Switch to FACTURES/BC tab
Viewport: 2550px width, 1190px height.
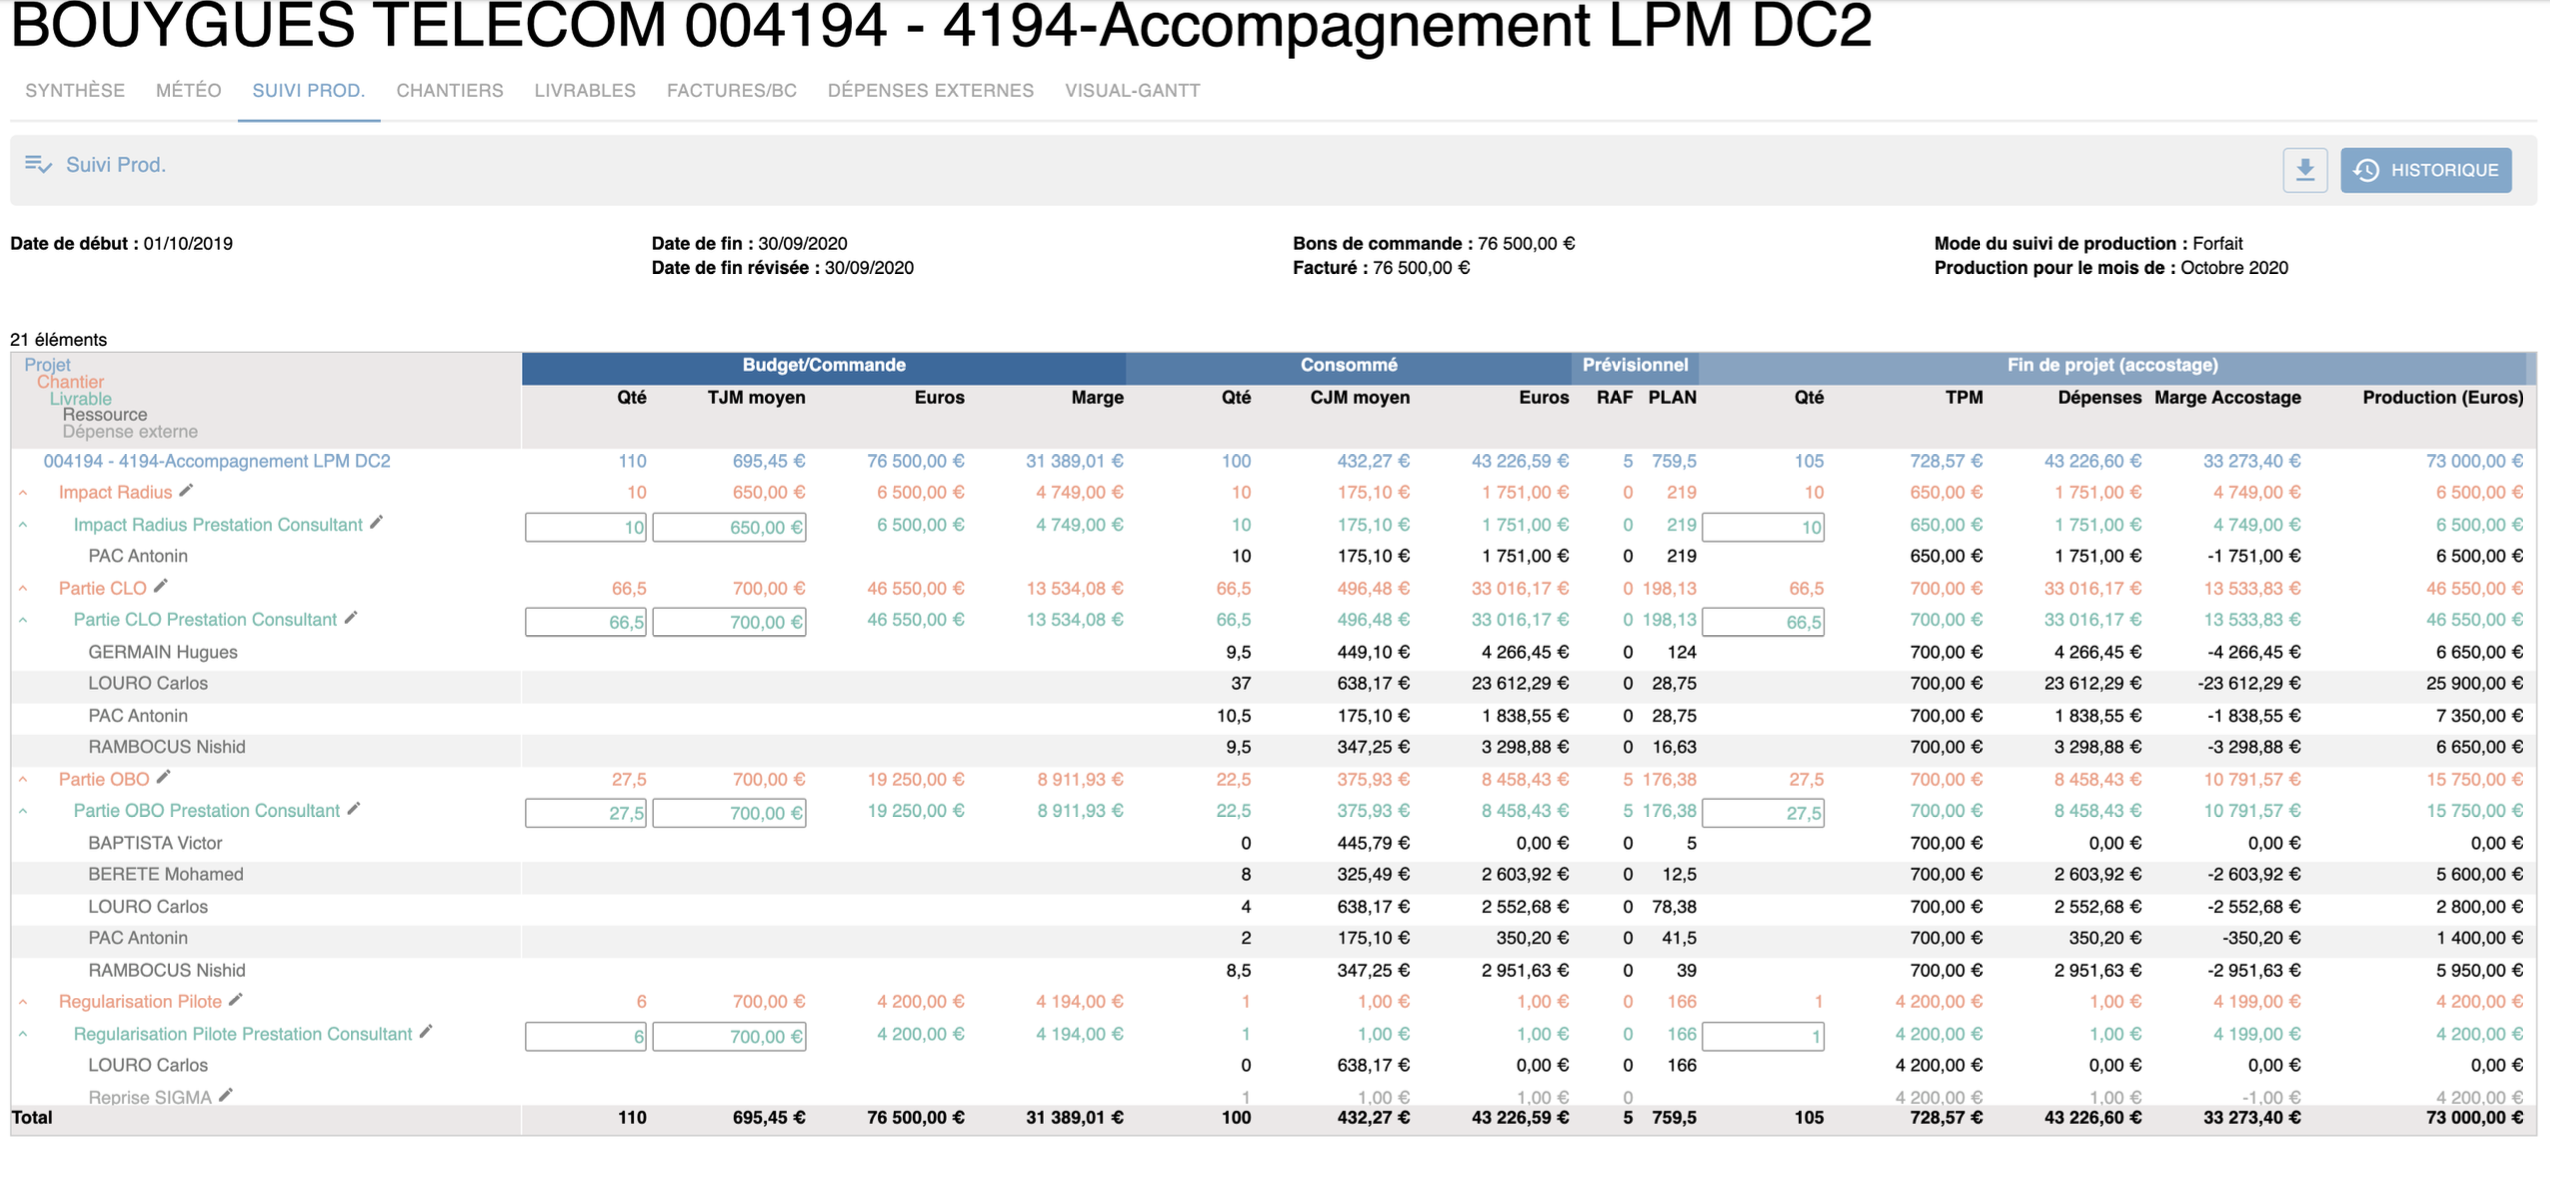click(732, 91)
